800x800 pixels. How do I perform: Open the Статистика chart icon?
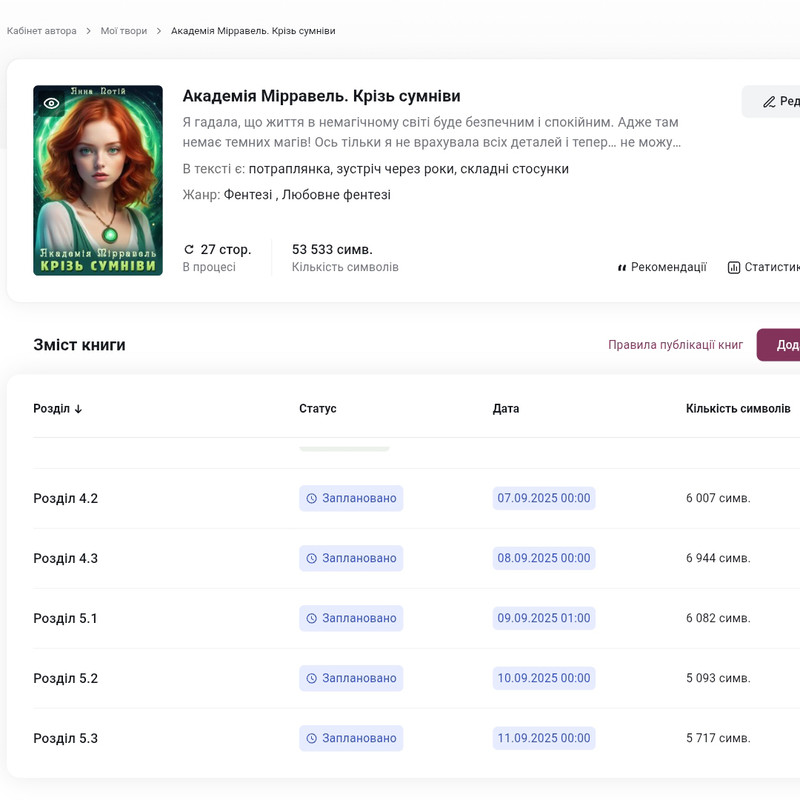(x=734, y=267)
